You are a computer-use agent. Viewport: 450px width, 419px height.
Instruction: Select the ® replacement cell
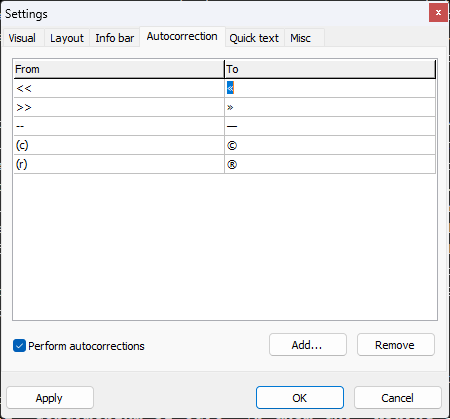(330, 164)
